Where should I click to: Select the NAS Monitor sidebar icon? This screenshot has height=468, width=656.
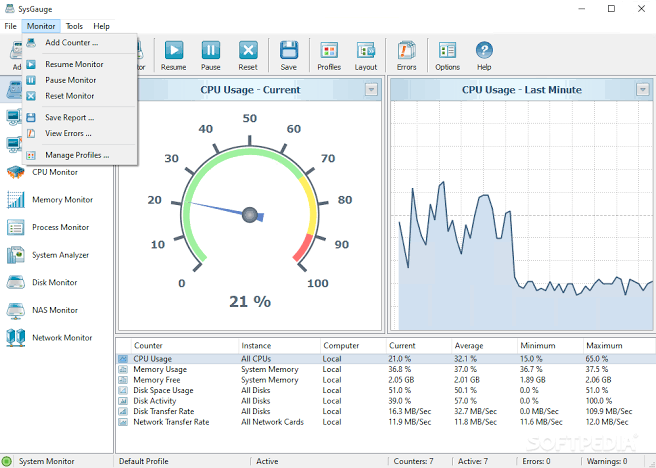pos(16,310)
